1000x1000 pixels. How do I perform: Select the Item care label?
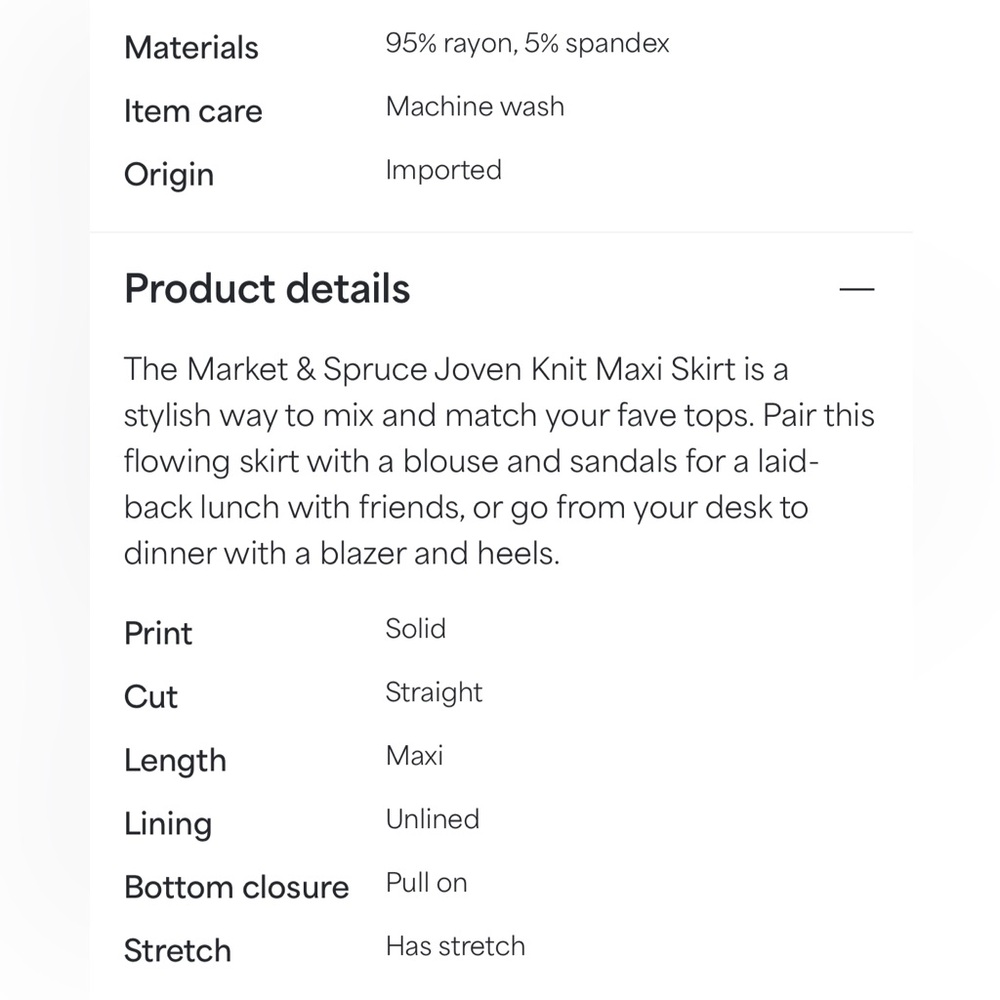coord(193,111)
